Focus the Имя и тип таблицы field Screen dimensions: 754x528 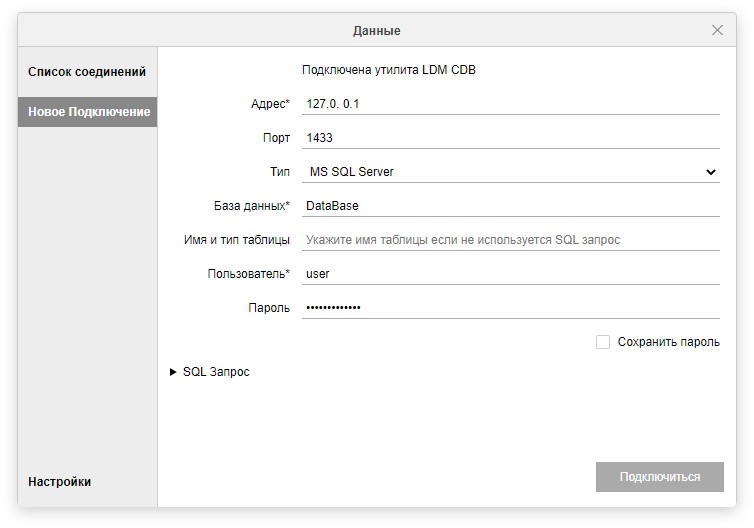point(510,240)
